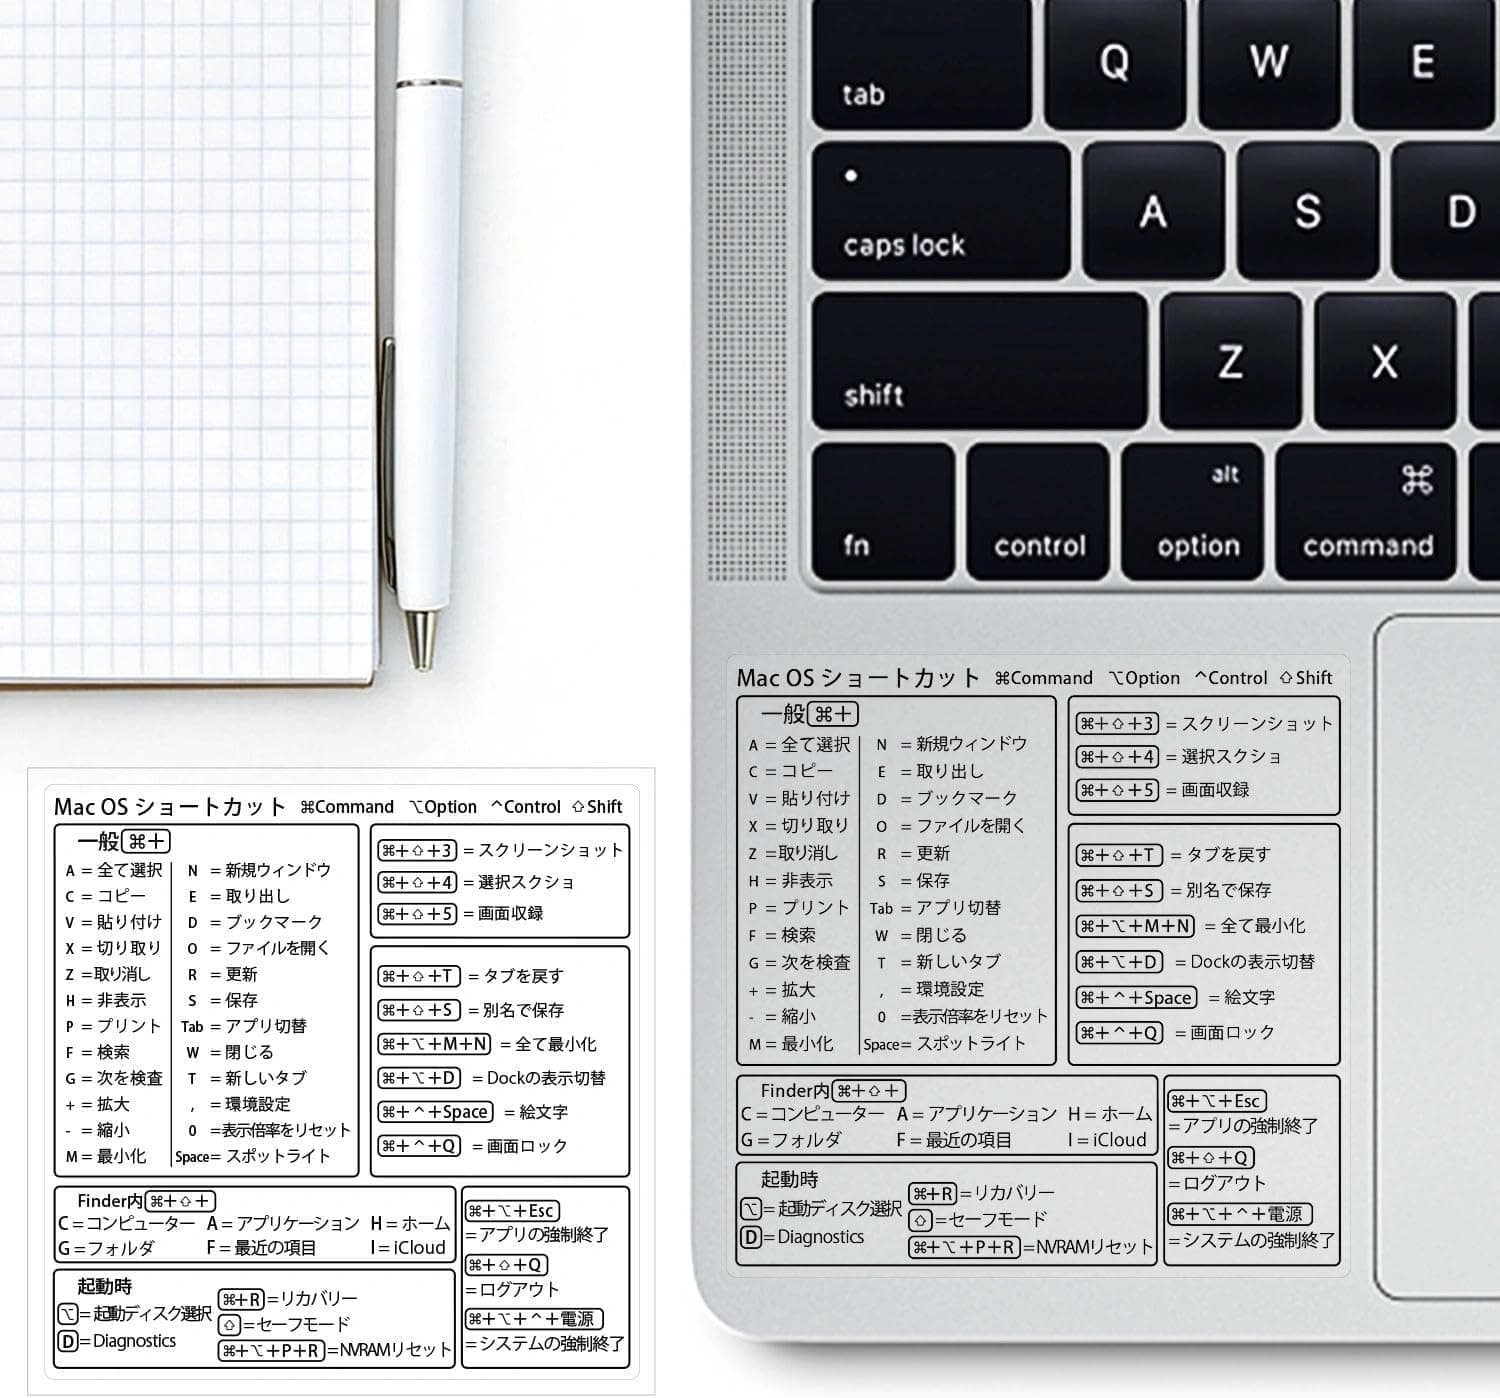Viewport: 1500px width, 1398px height.
Task: Click '⇧Shift' legend on the laptop sticker
Action: pos(1306,678)
